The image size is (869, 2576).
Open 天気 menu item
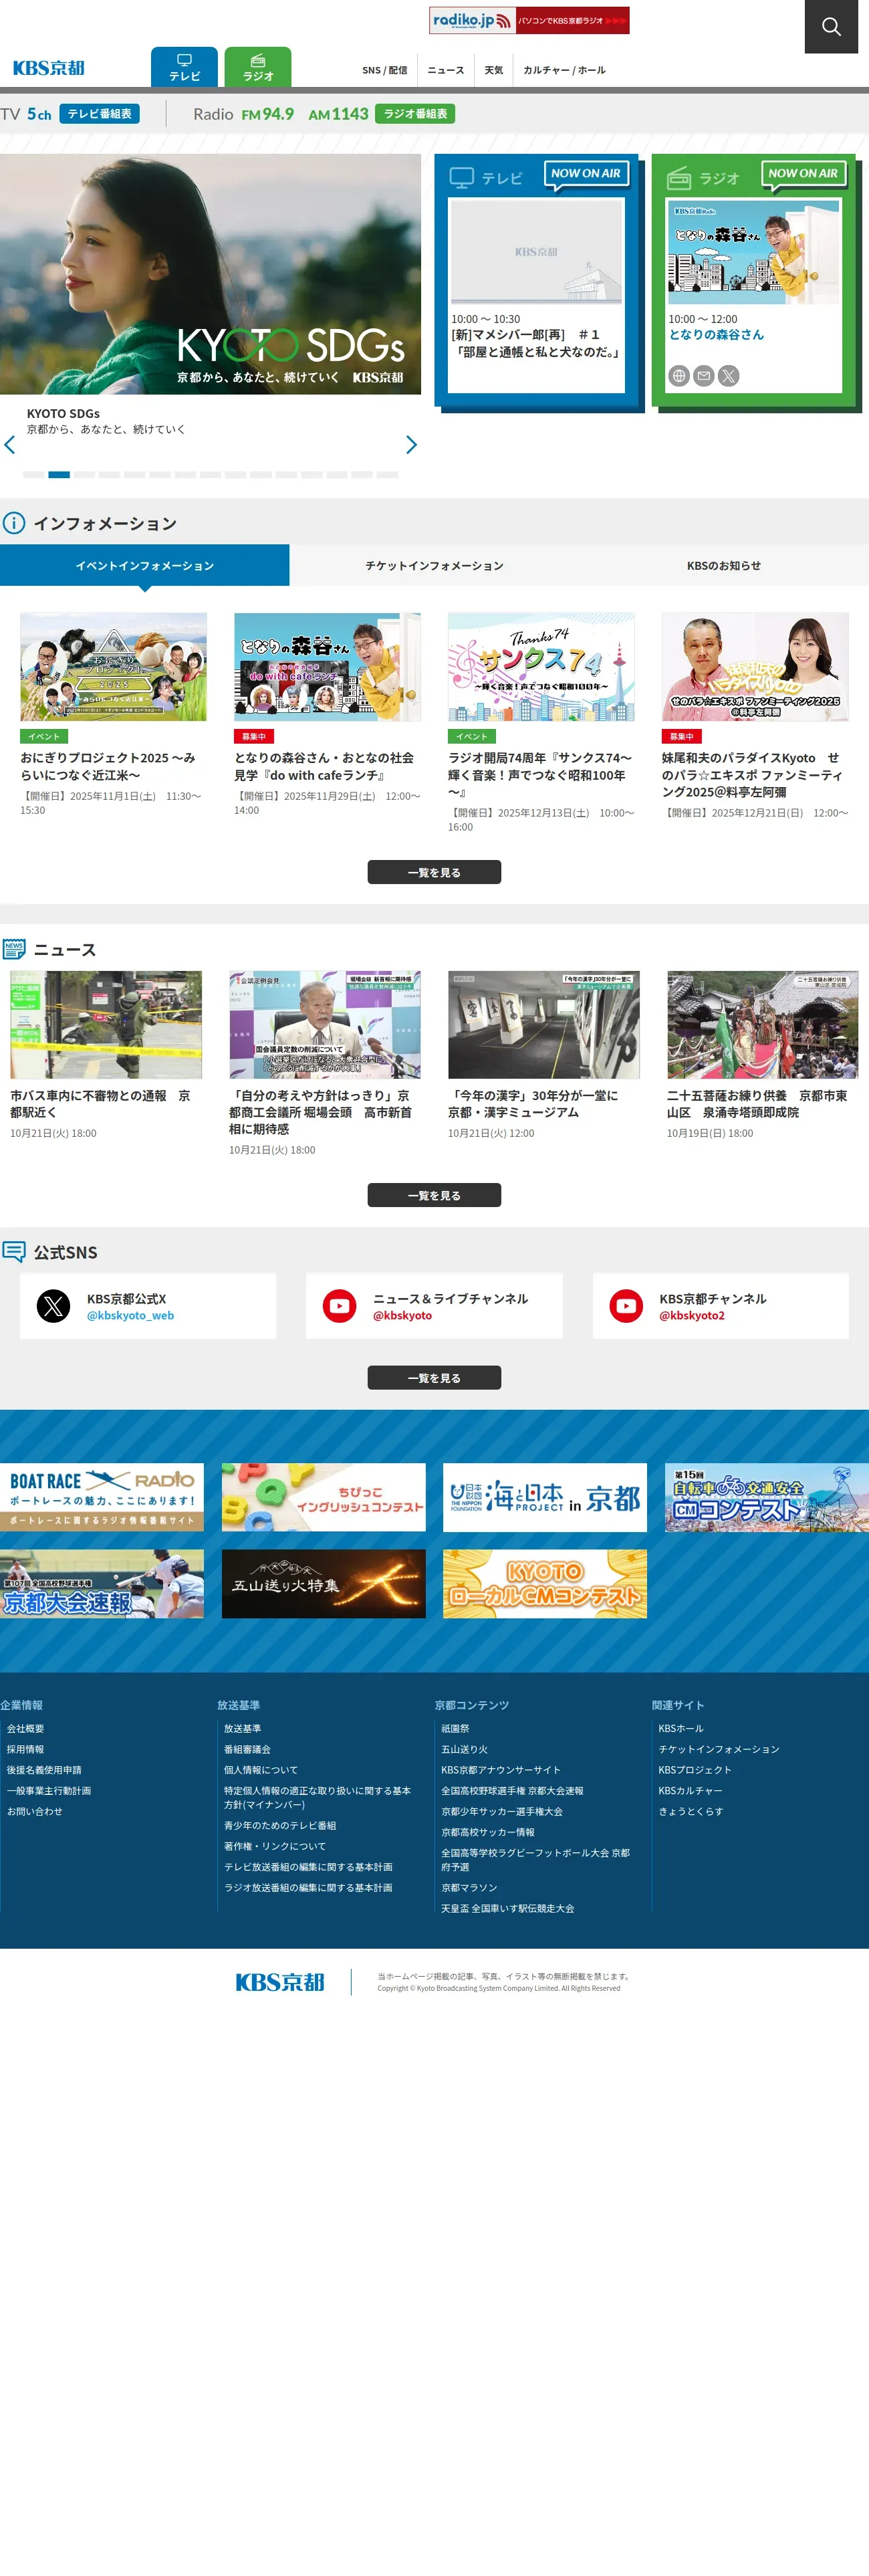[x=494, y=70]
